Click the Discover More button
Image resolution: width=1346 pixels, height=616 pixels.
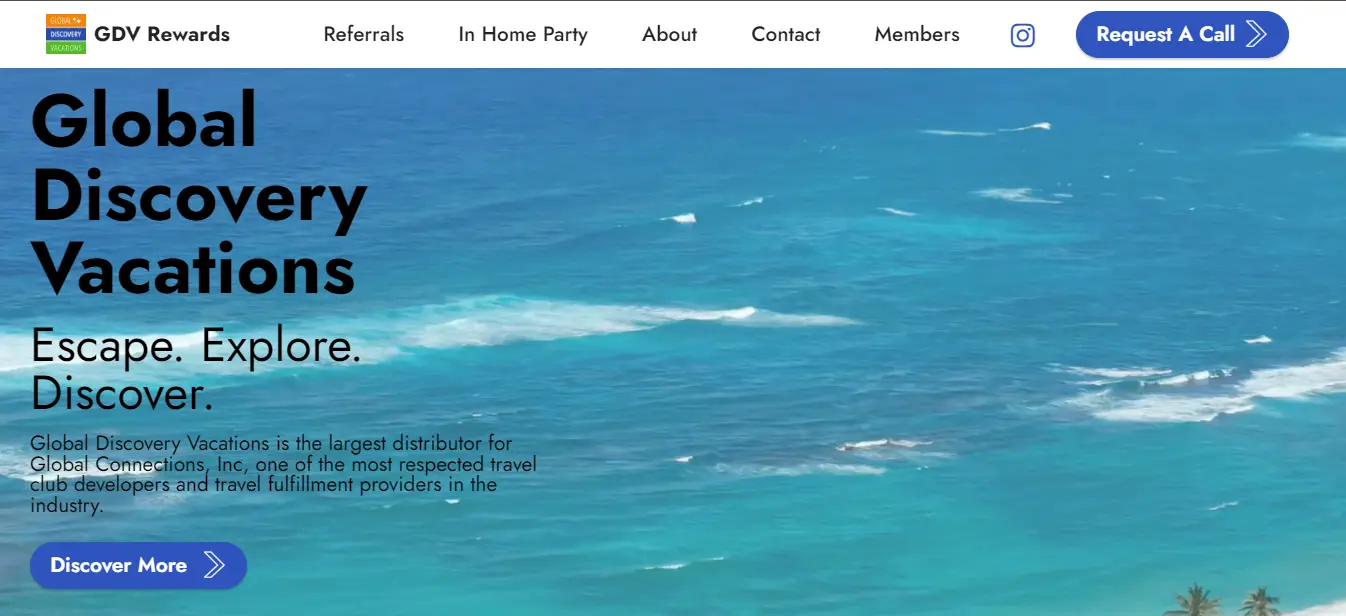tap(138, 565)
